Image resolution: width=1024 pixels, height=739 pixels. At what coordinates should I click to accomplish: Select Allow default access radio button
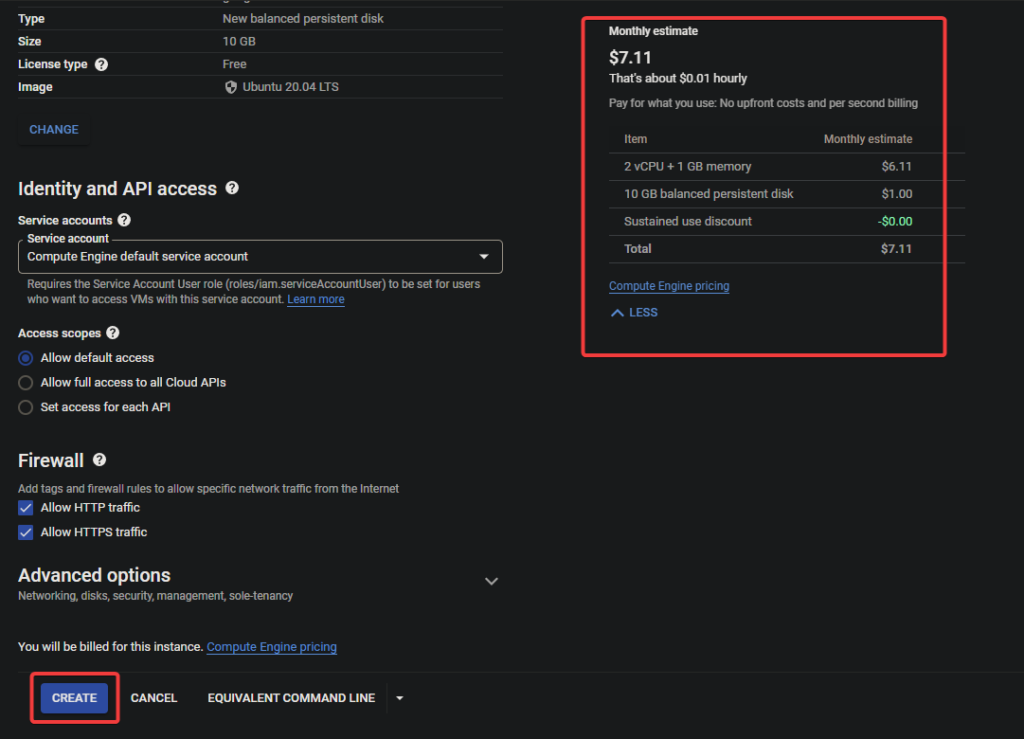[x=26, y=358]
